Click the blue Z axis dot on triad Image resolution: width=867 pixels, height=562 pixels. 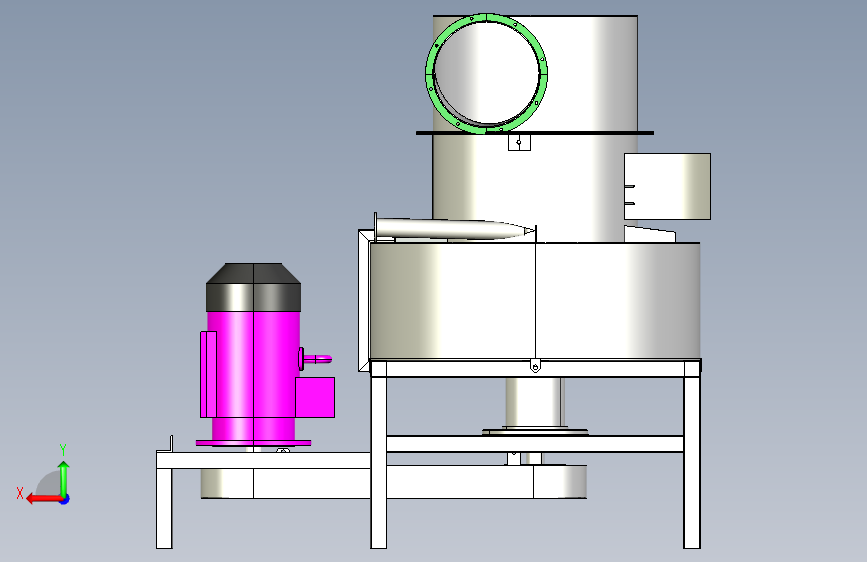pos(65,499)
